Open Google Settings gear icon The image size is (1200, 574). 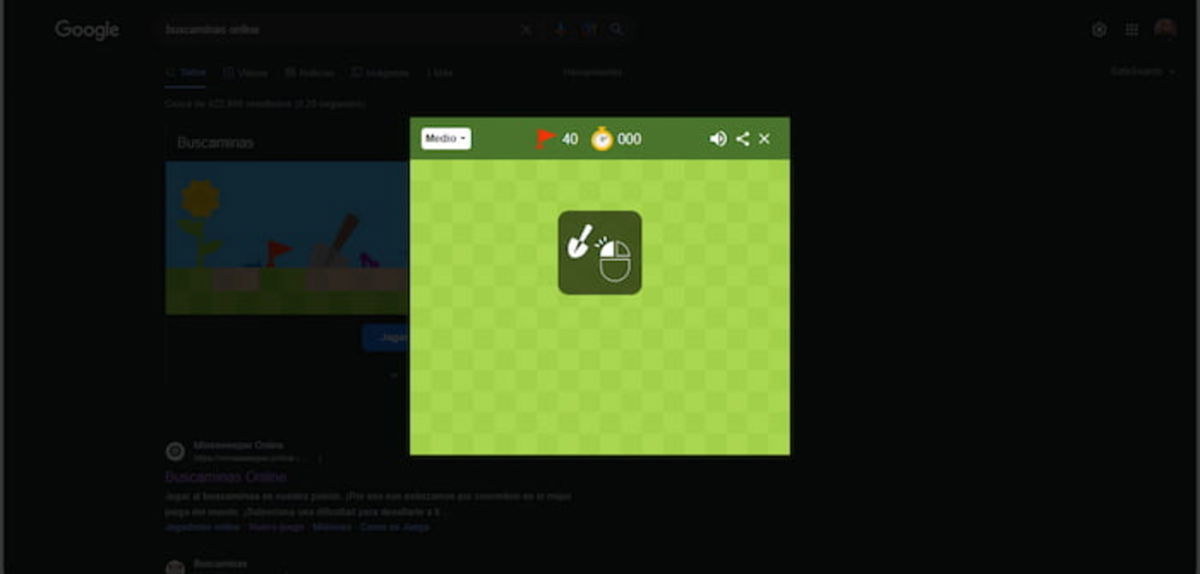point(1099,30)
